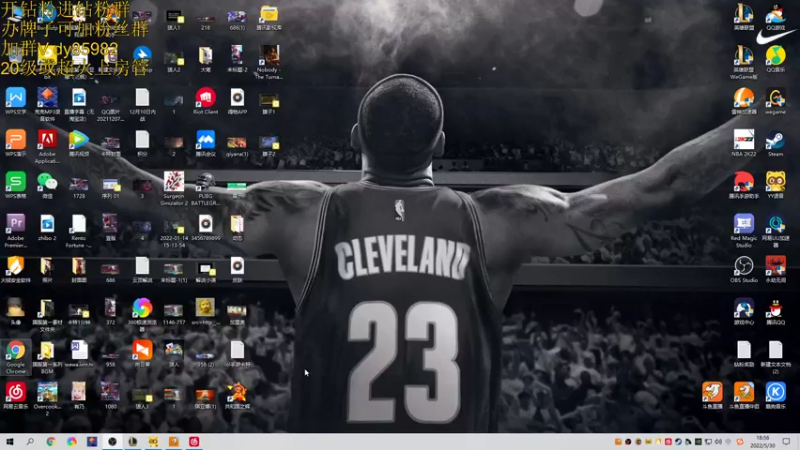Open the Huorong Security shield shortcut
This screenshot has width=800, height=450.
tap(15, 269)
